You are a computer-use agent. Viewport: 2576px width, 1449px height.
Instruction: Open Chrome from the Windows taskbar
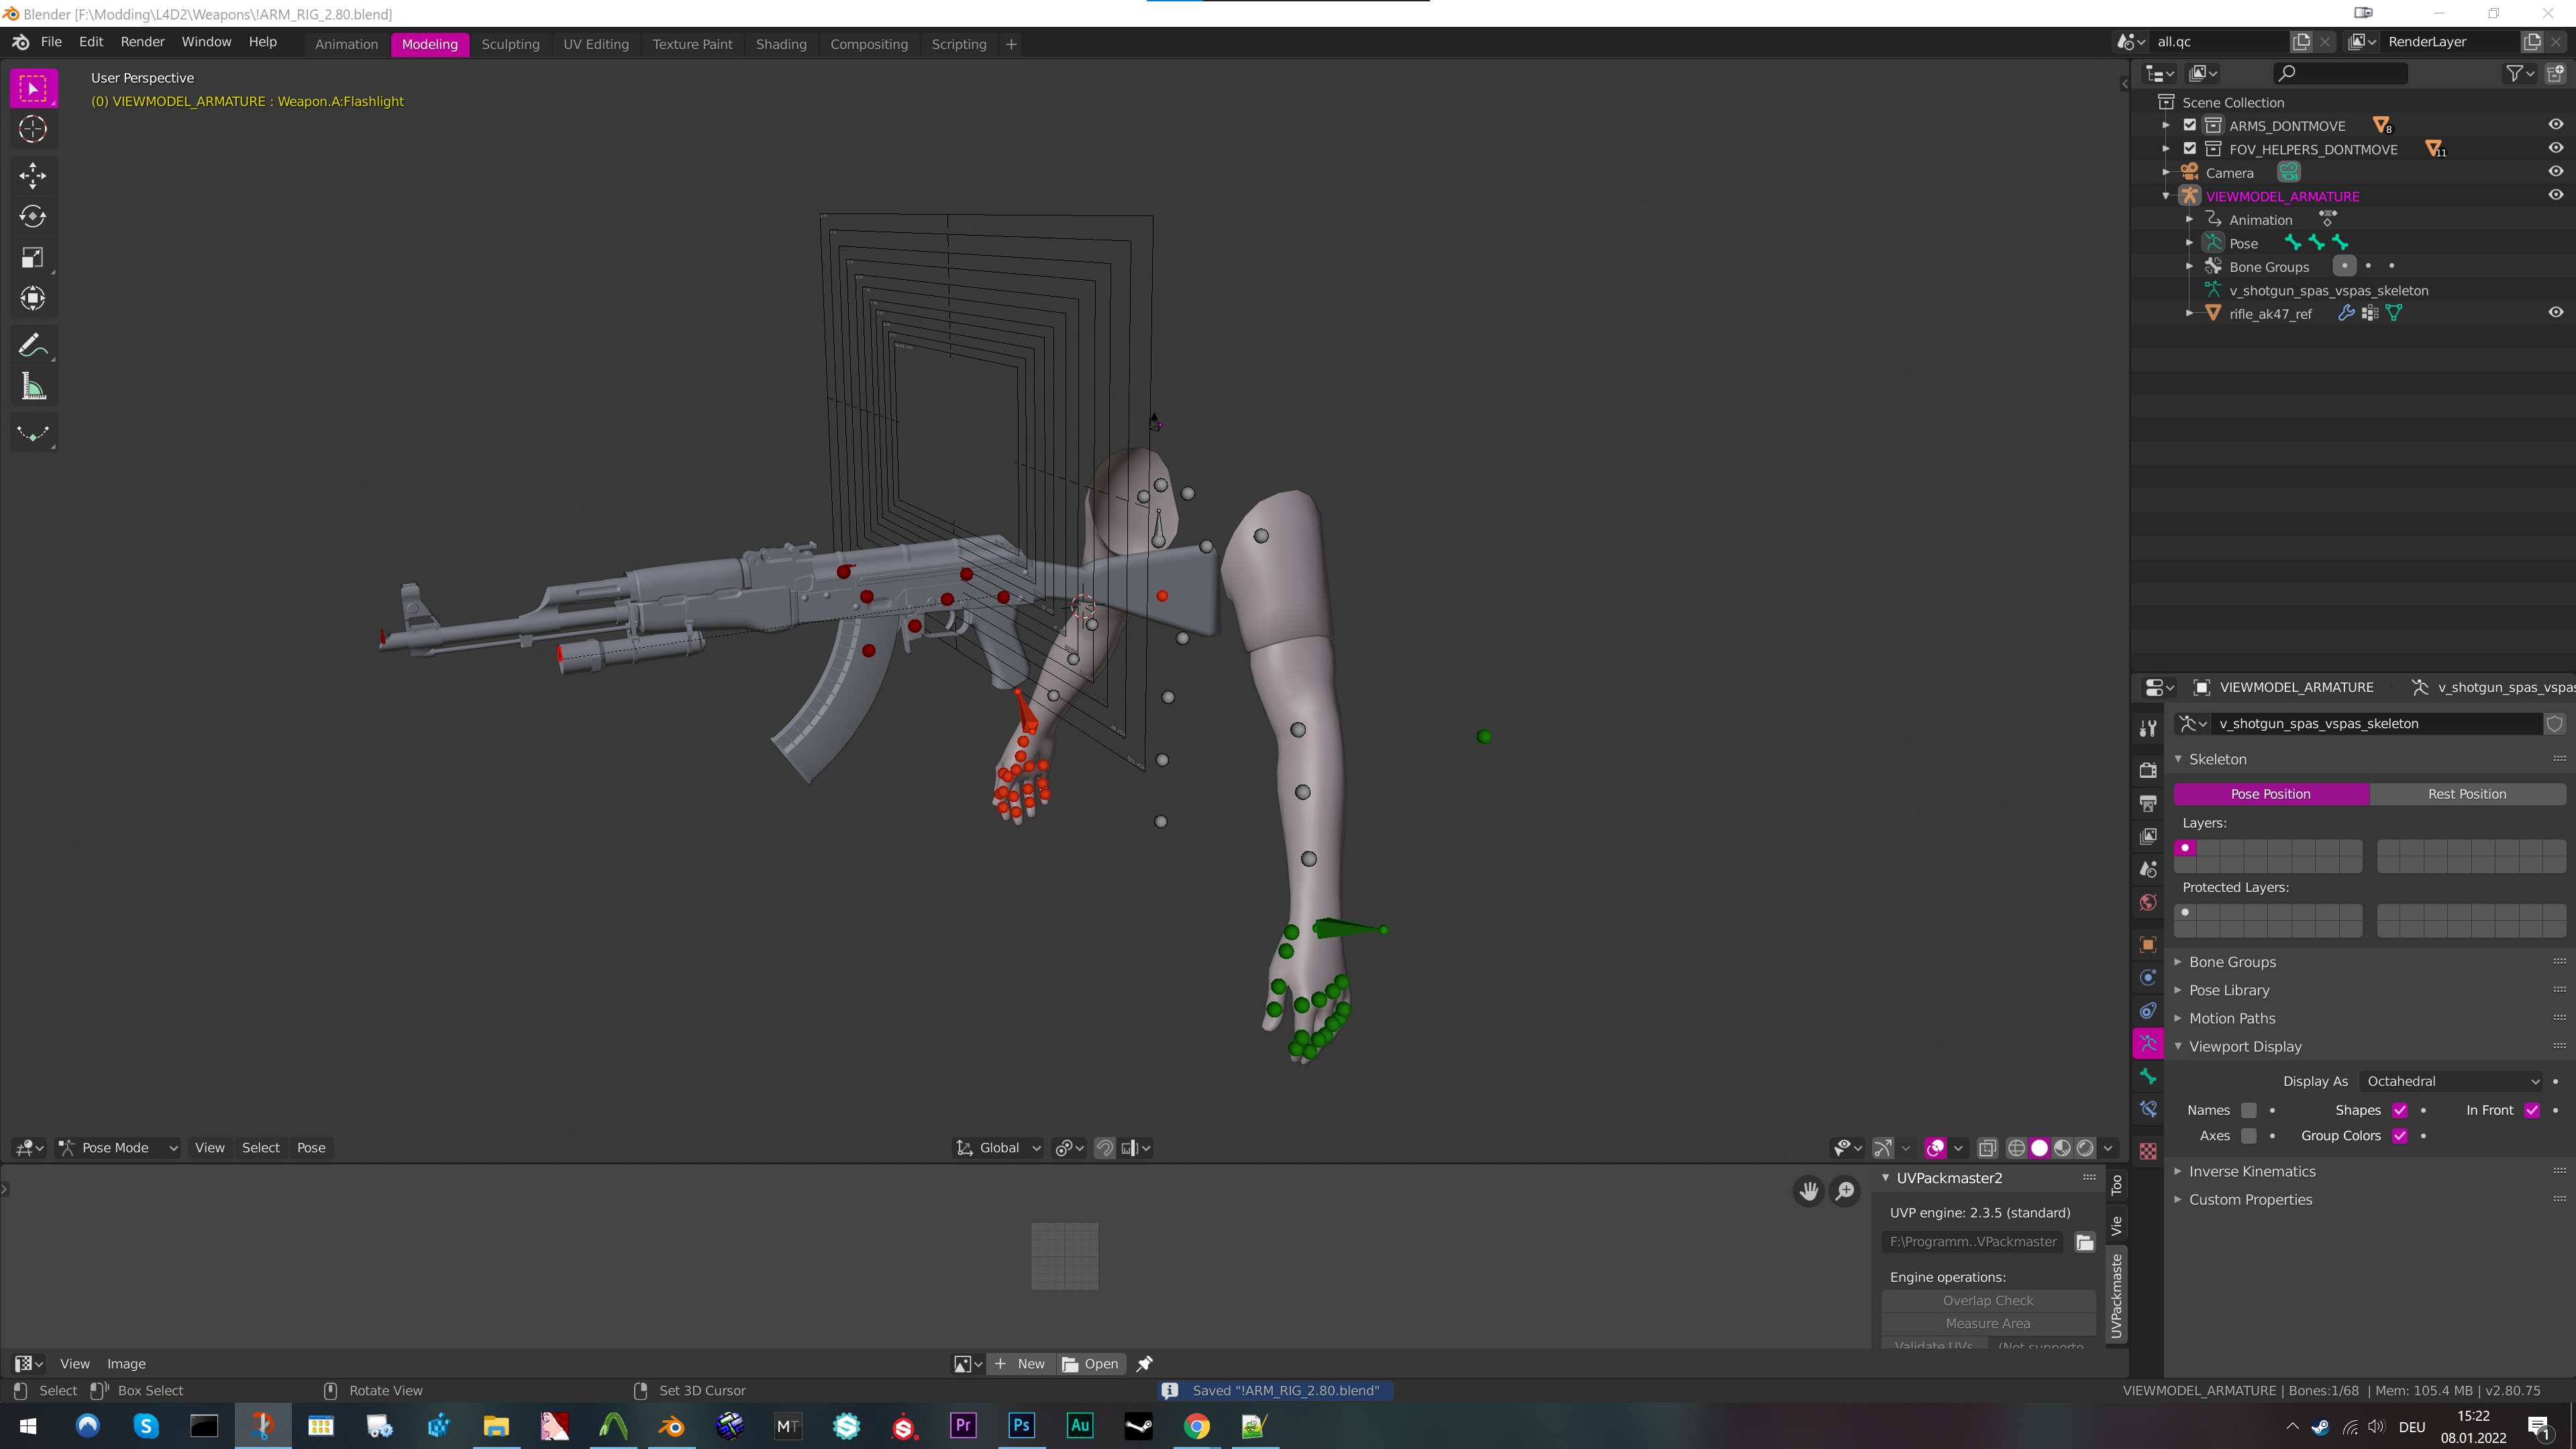tap(1196, 1426)
